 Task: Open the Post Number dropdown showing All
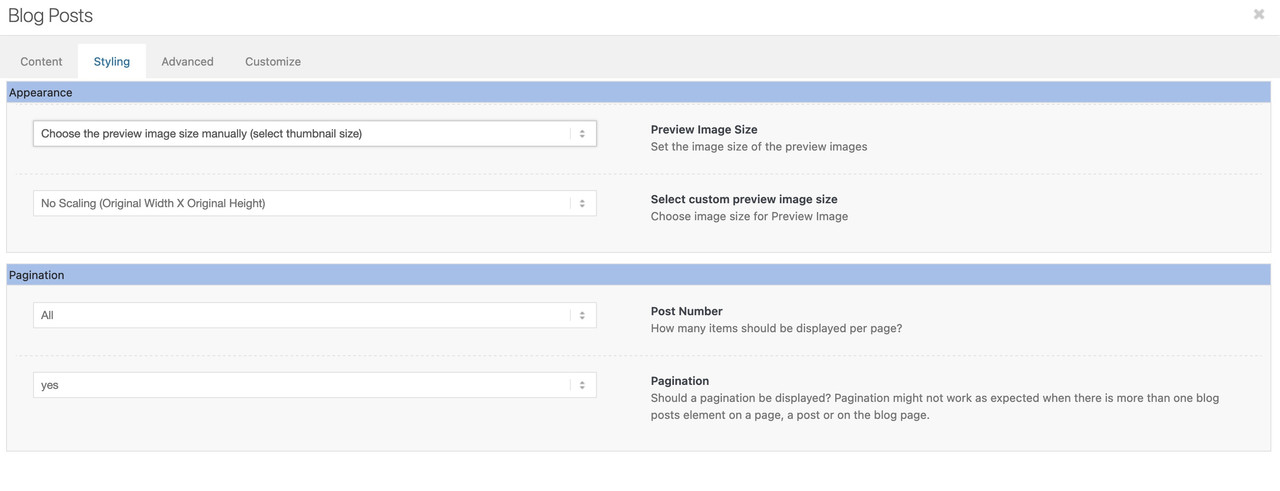click(x=315, y=315)
